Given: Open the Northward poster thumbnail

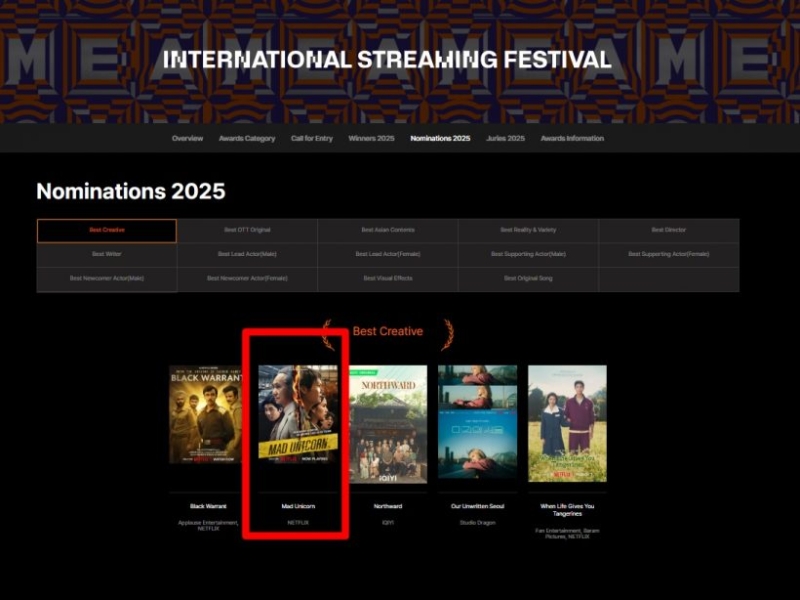Looking at the screenshot, I should [x=388, y=423].
